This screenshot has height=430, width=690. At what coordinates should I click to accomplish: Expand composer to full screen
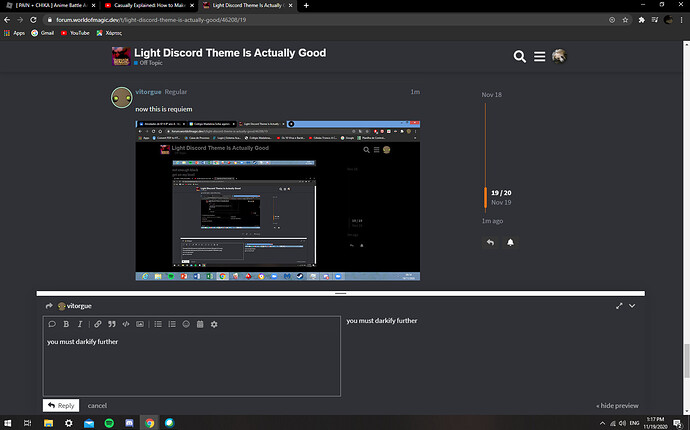(619, 306)
